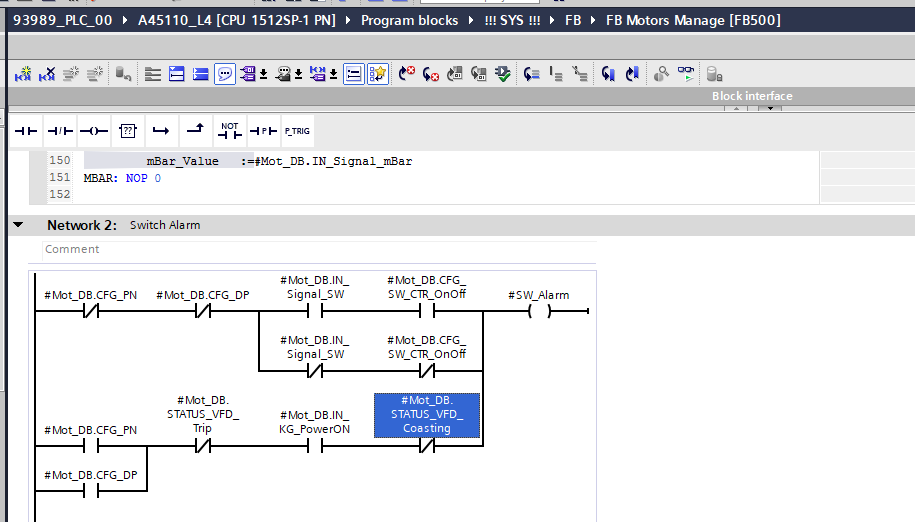Click the Indent text lines icon
The width and height of the screenshot is (915, 522).
click(x=556, y=74)
